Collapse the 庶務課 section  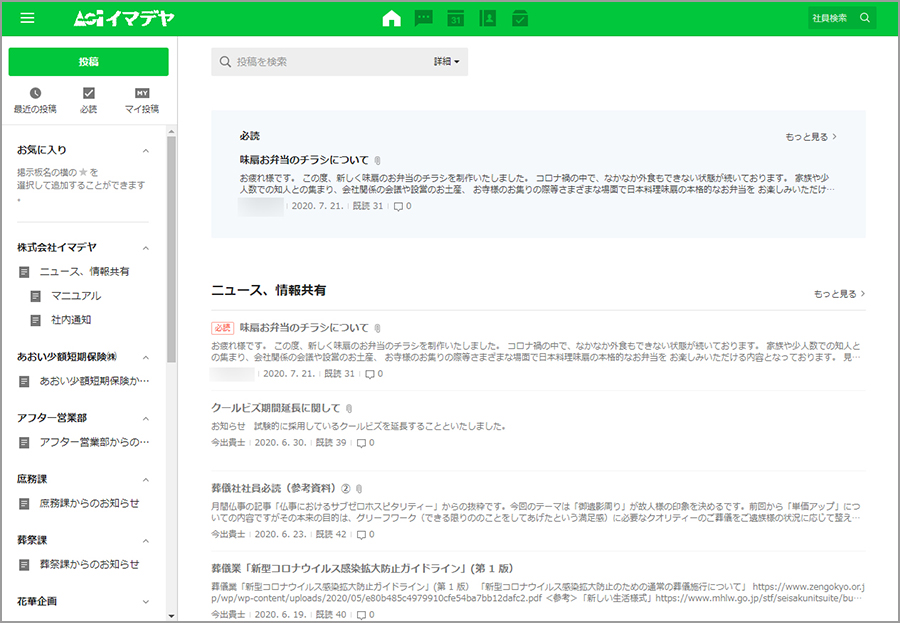145,479
